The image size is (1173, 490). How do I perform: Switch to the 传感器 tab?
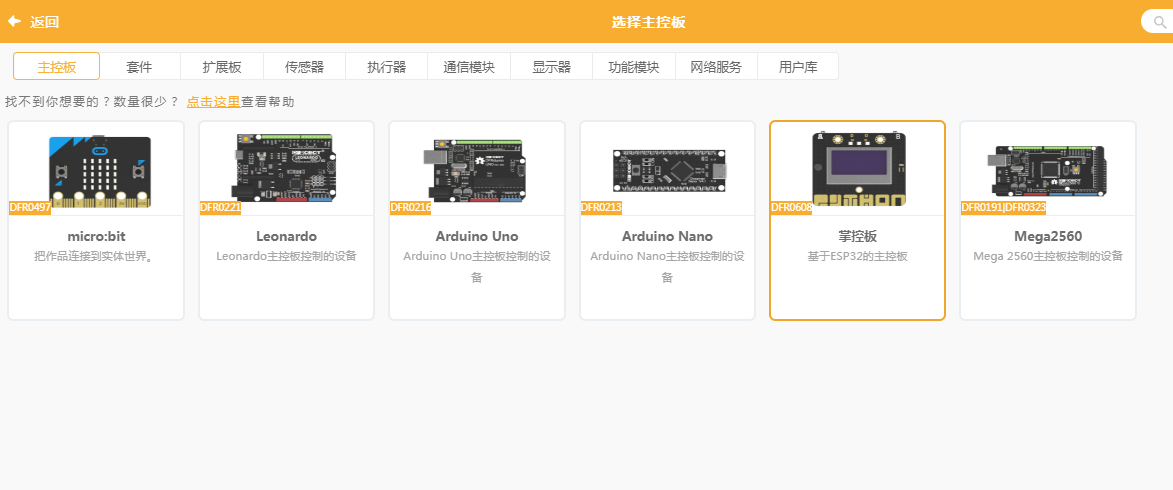[x=304, y=67]
